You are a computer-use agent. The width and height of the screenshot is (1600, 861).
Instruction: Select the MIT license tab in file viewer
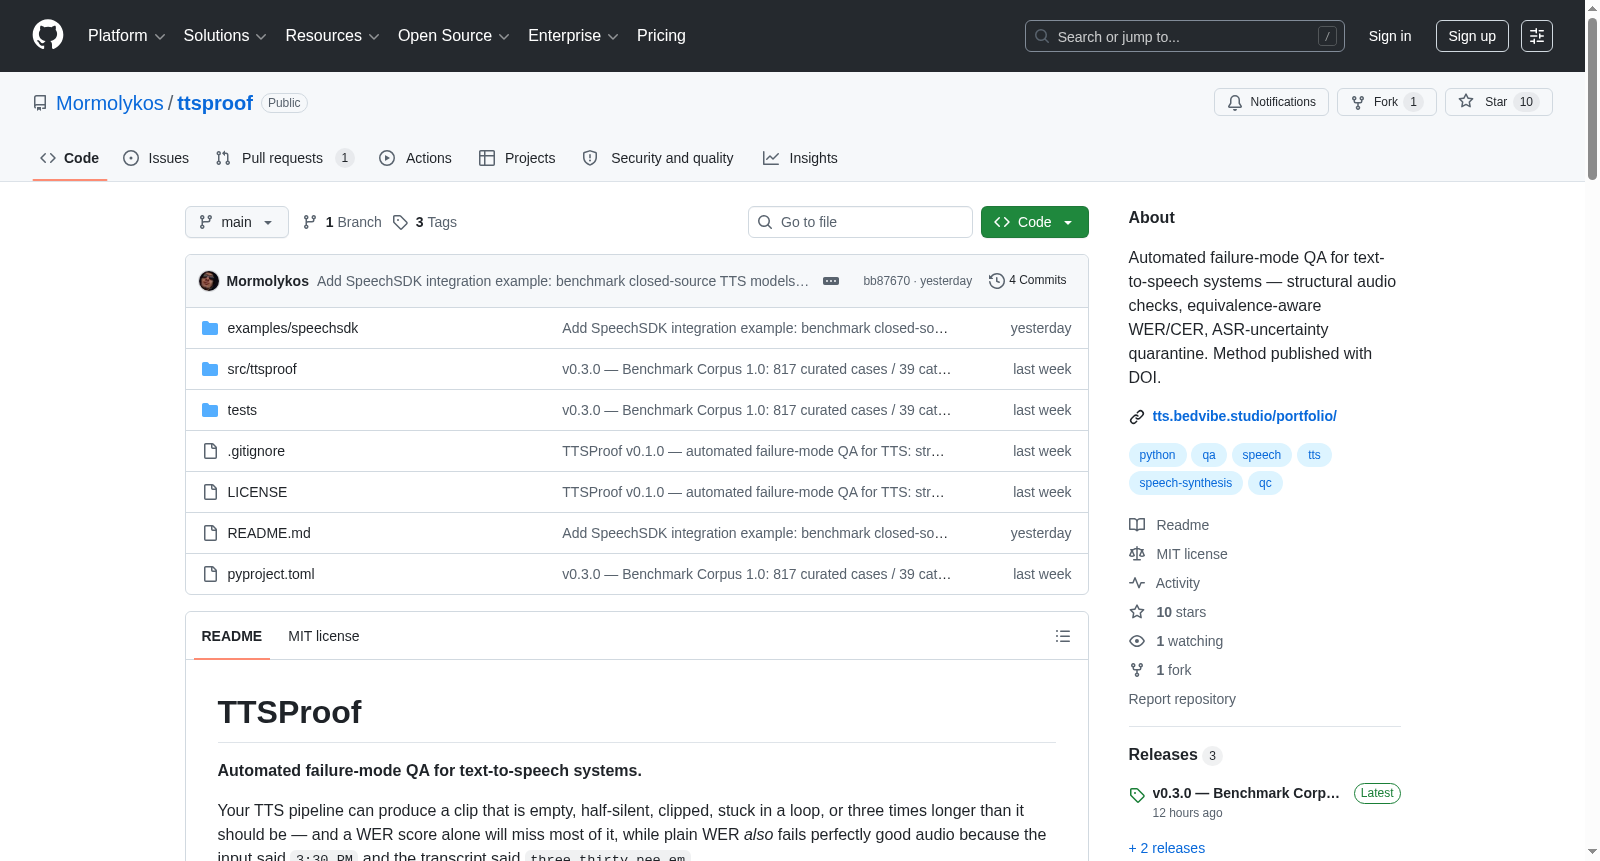pos(324,636)
